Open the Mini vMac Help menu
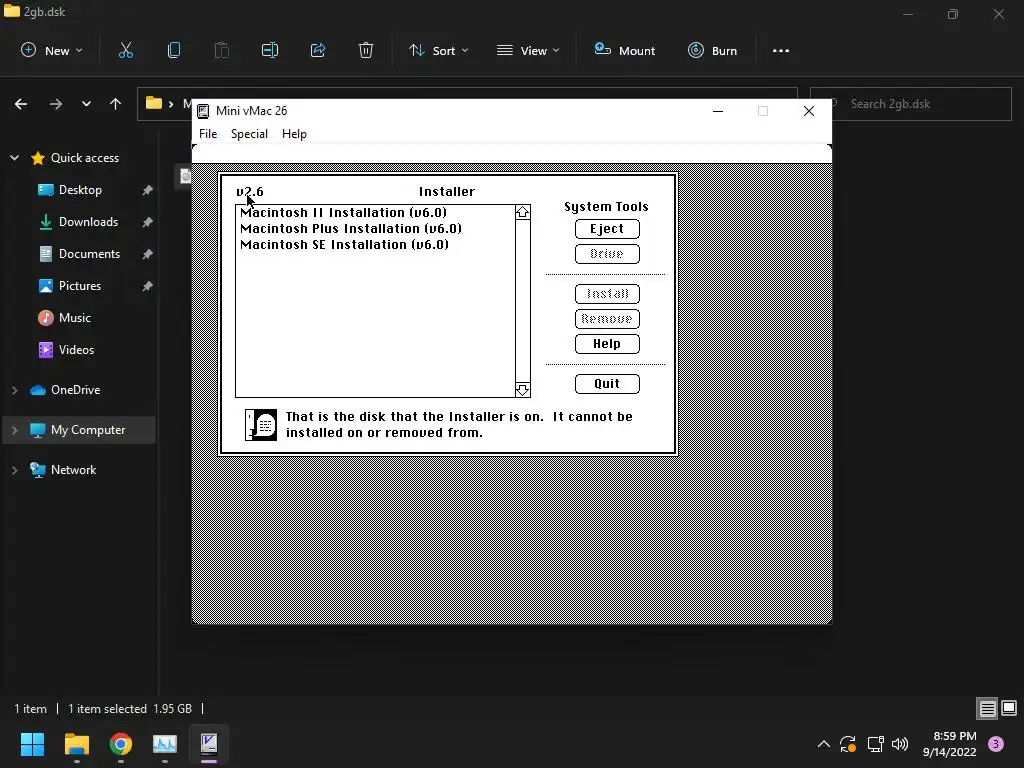The width and height of the screenshot is (1024, 768). (x=294, y=133)
